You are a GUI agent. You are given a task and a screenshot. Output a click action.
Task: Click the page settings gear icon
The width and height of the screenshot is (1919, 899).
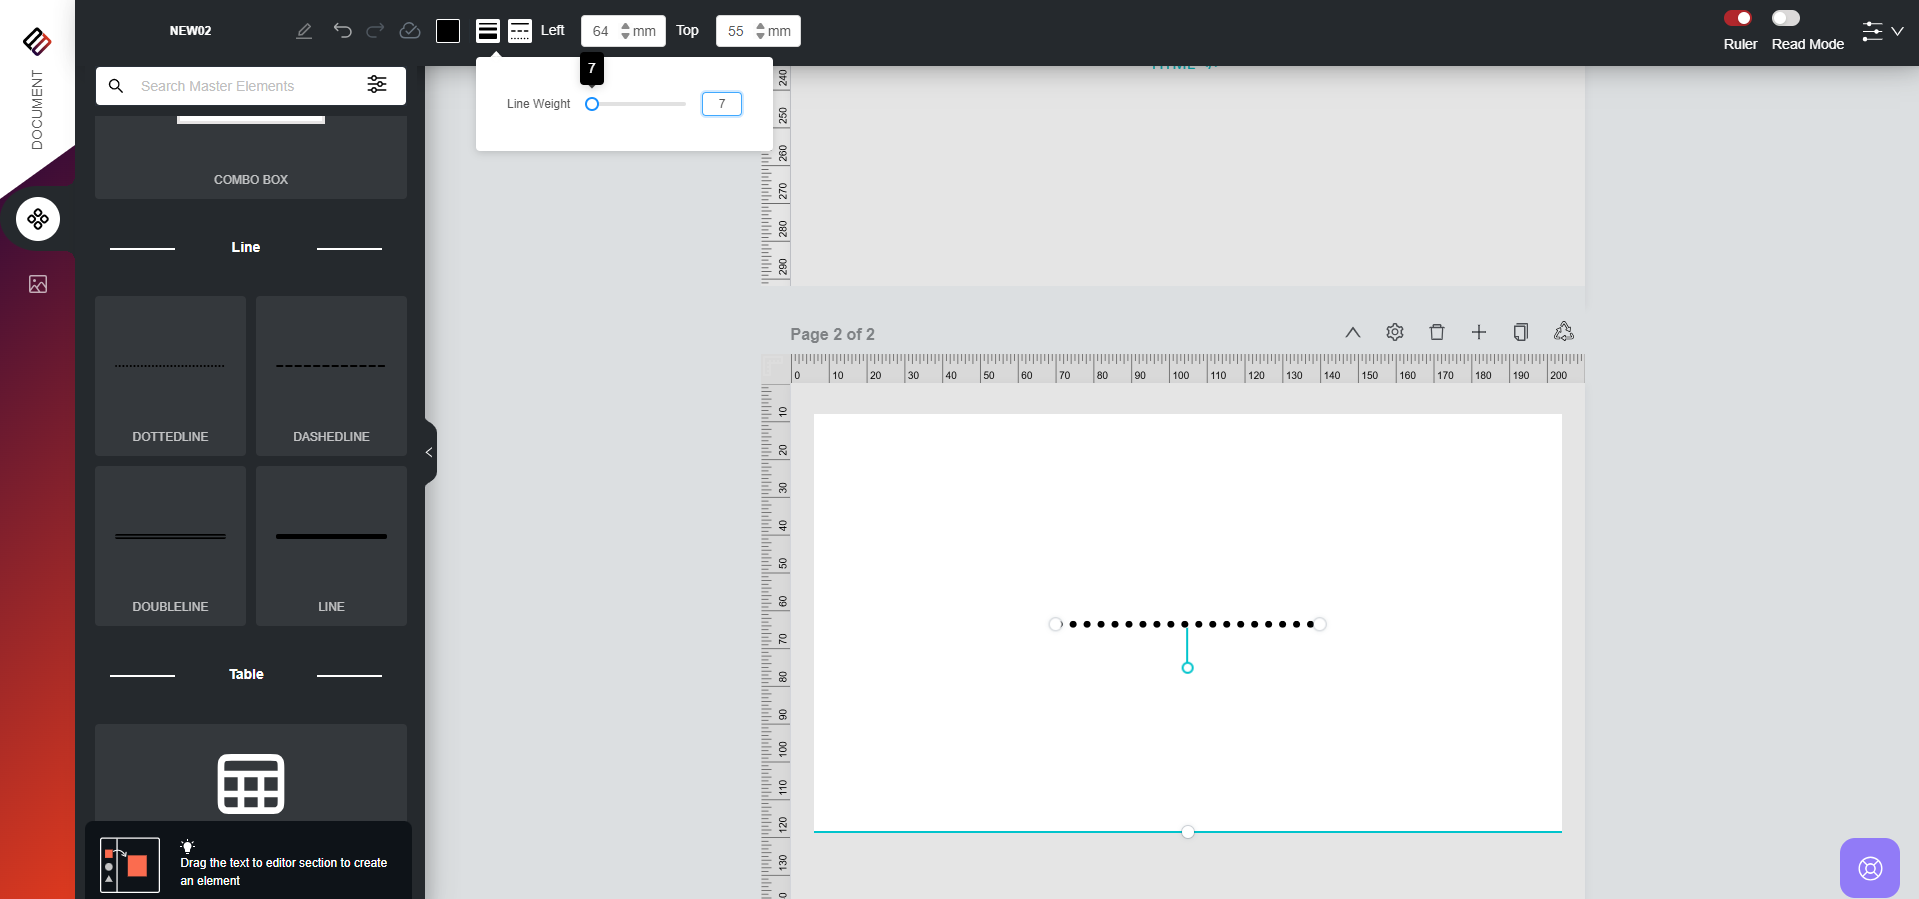(1394, 332)
